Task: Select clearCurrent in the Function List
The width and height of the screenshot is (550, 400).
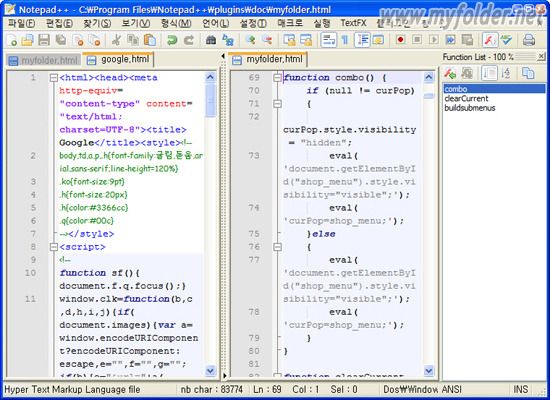Action: 466,98
